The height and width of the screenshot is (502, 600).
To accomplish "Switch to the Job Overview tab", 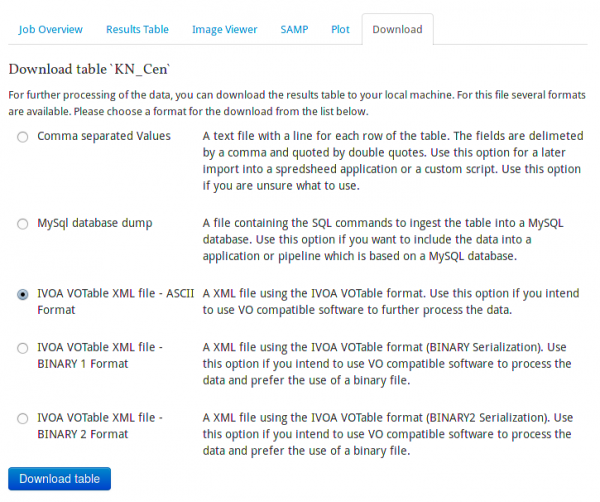I will click(x=50, y=30).
